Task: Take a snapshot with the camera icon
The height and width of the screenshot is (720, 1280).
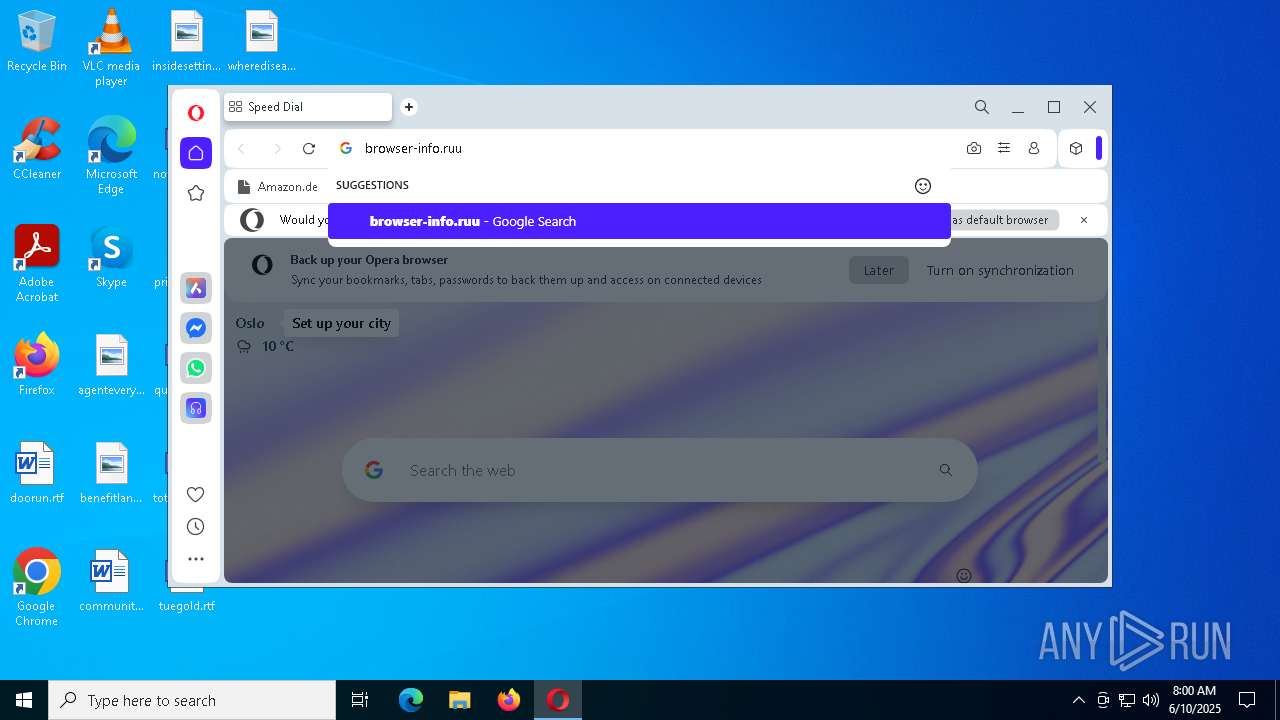Action: [x=974, y=148]
